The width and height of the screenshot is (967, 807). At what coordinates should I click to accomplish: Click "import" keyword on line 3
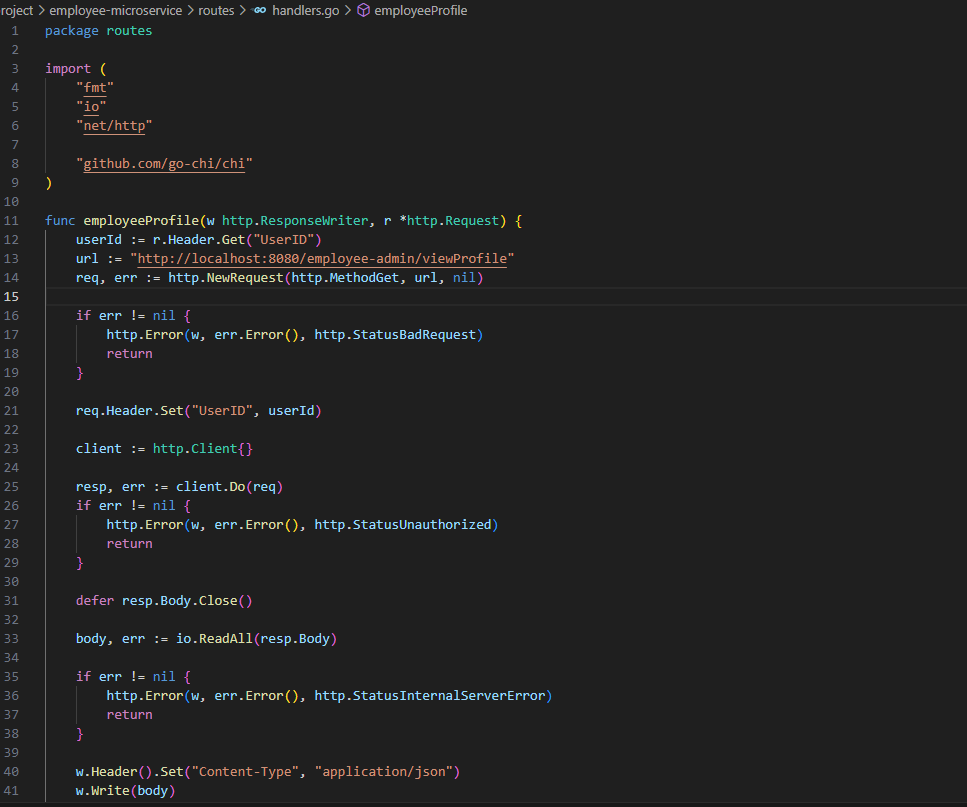click(68, 68)
